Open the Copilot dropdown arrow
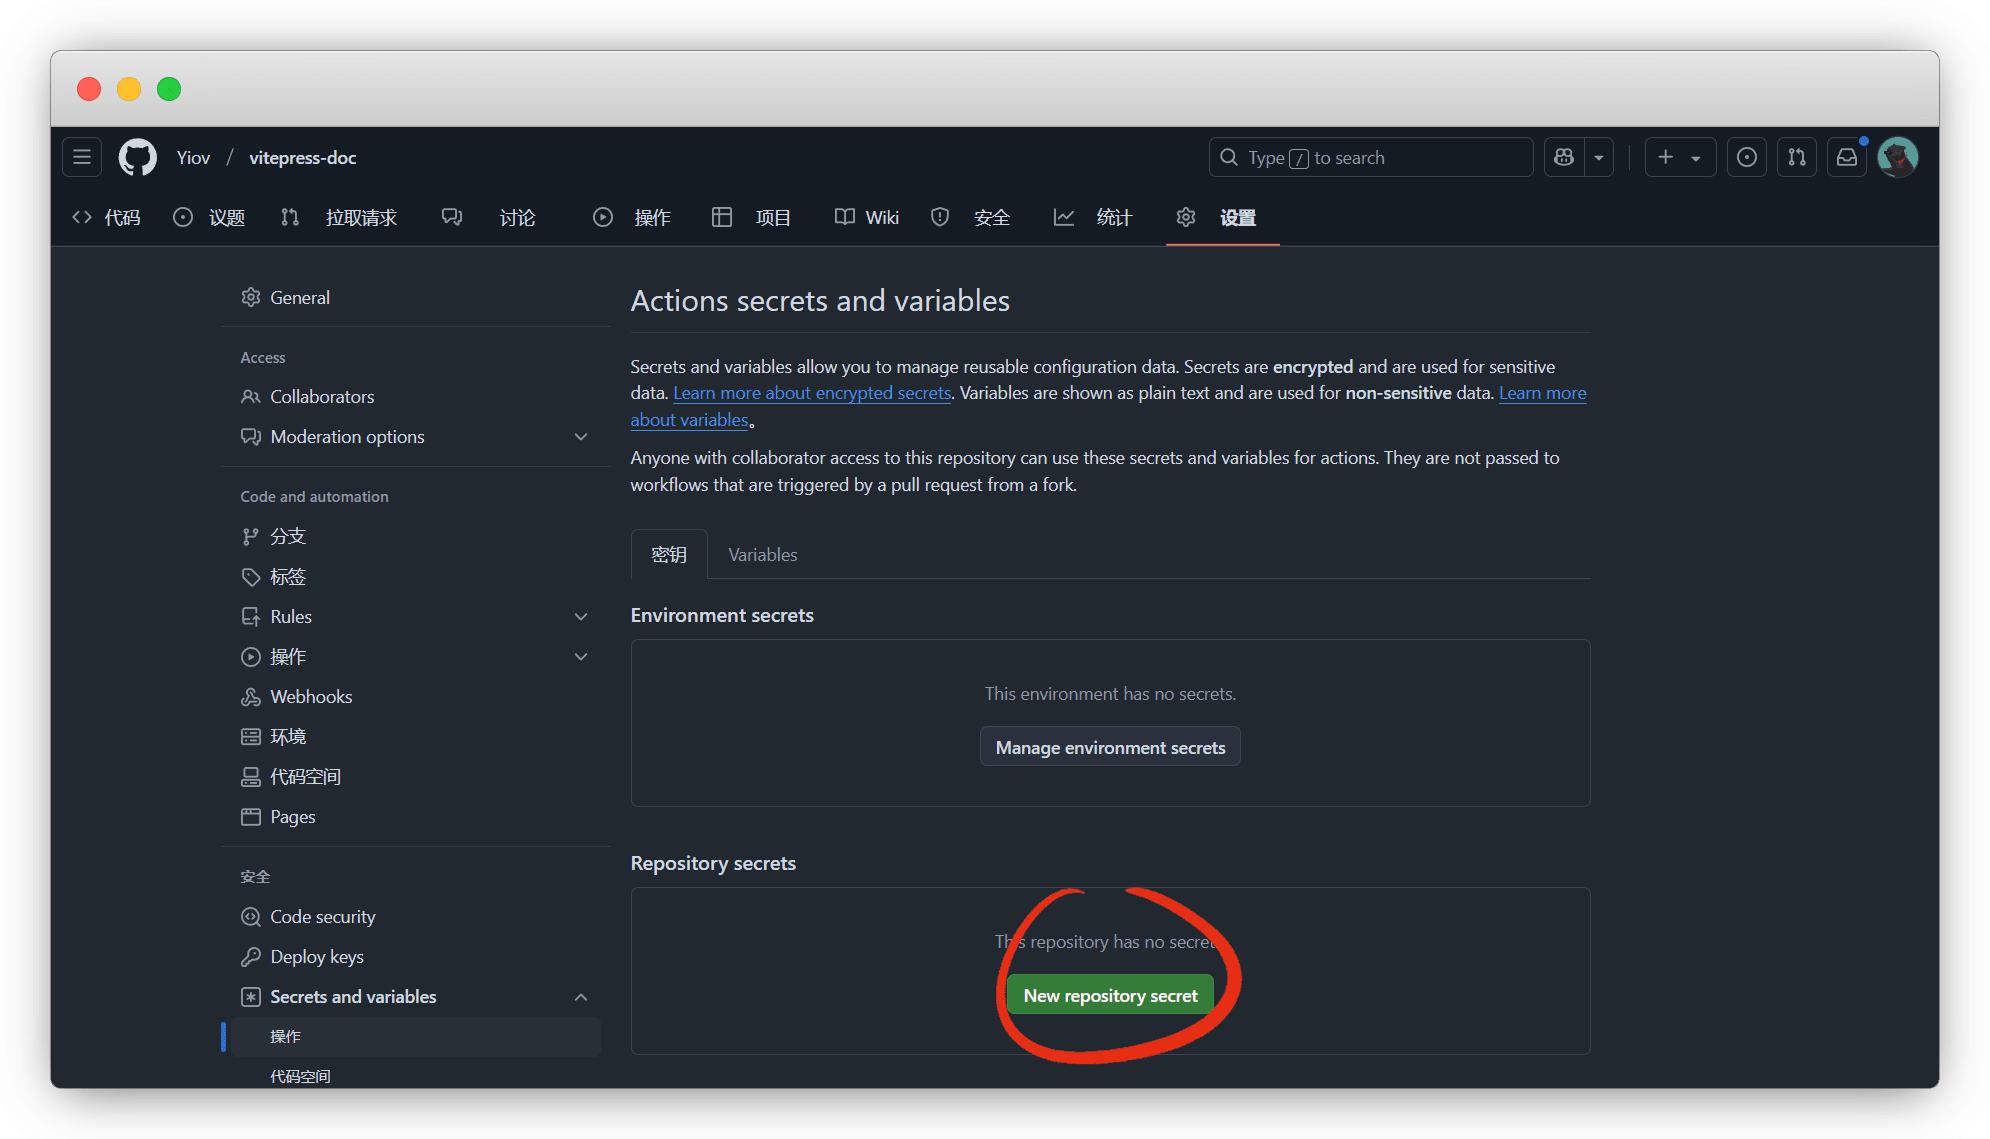Image resolution: width=1990 pixels, height=1139 pixels. (1599, 157)
